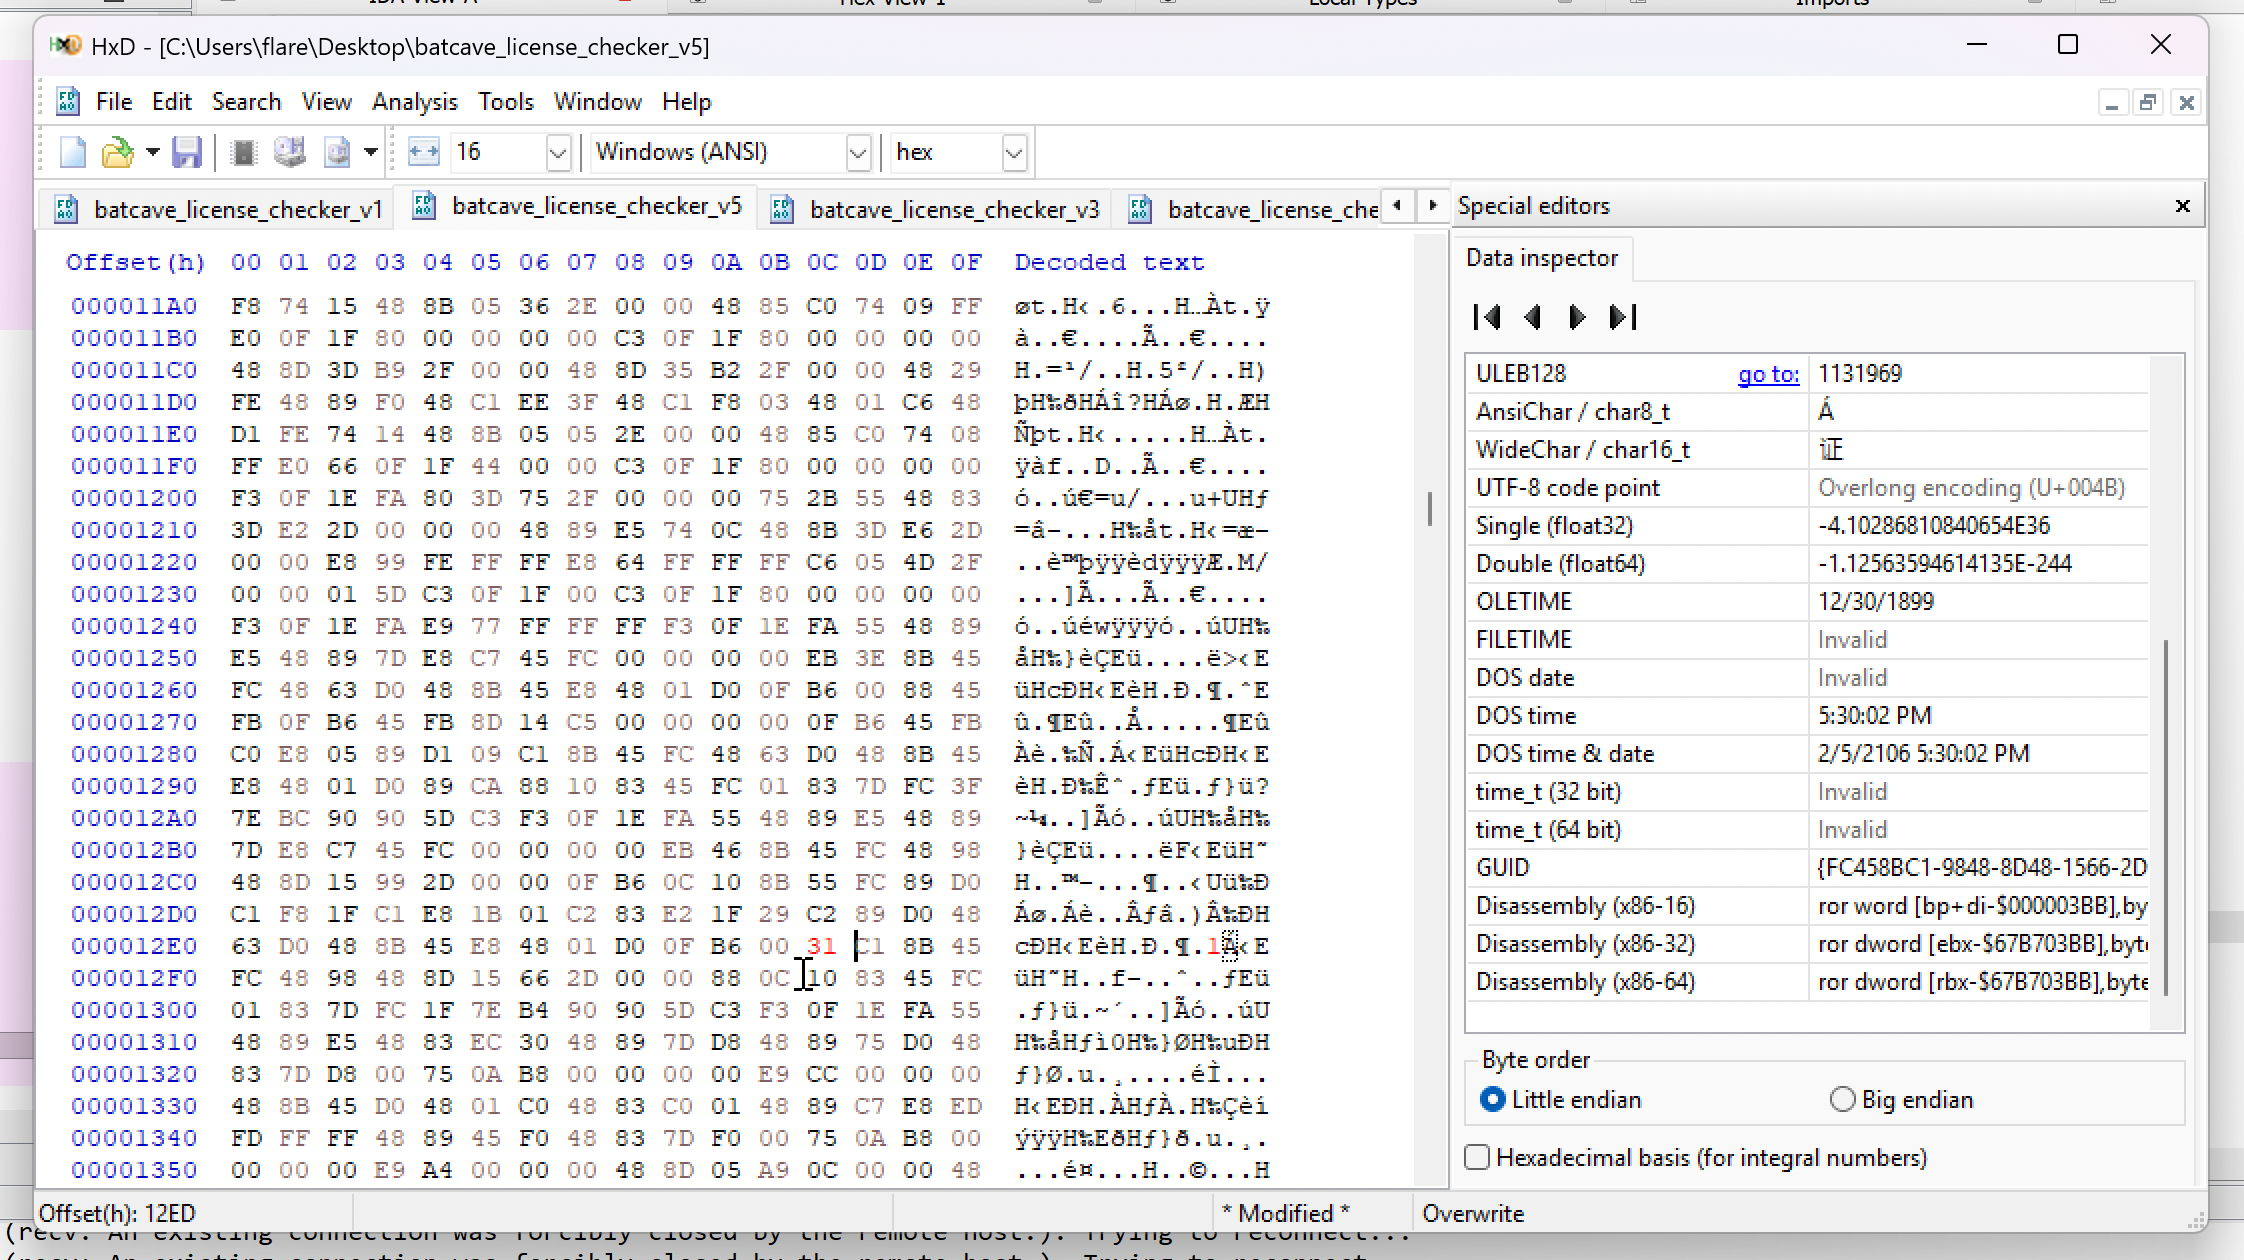Image resolution: width=2244 pixels, height=1260 pixels.
Task: Click the modified red byte 31
Action: [x=821, y=946]
